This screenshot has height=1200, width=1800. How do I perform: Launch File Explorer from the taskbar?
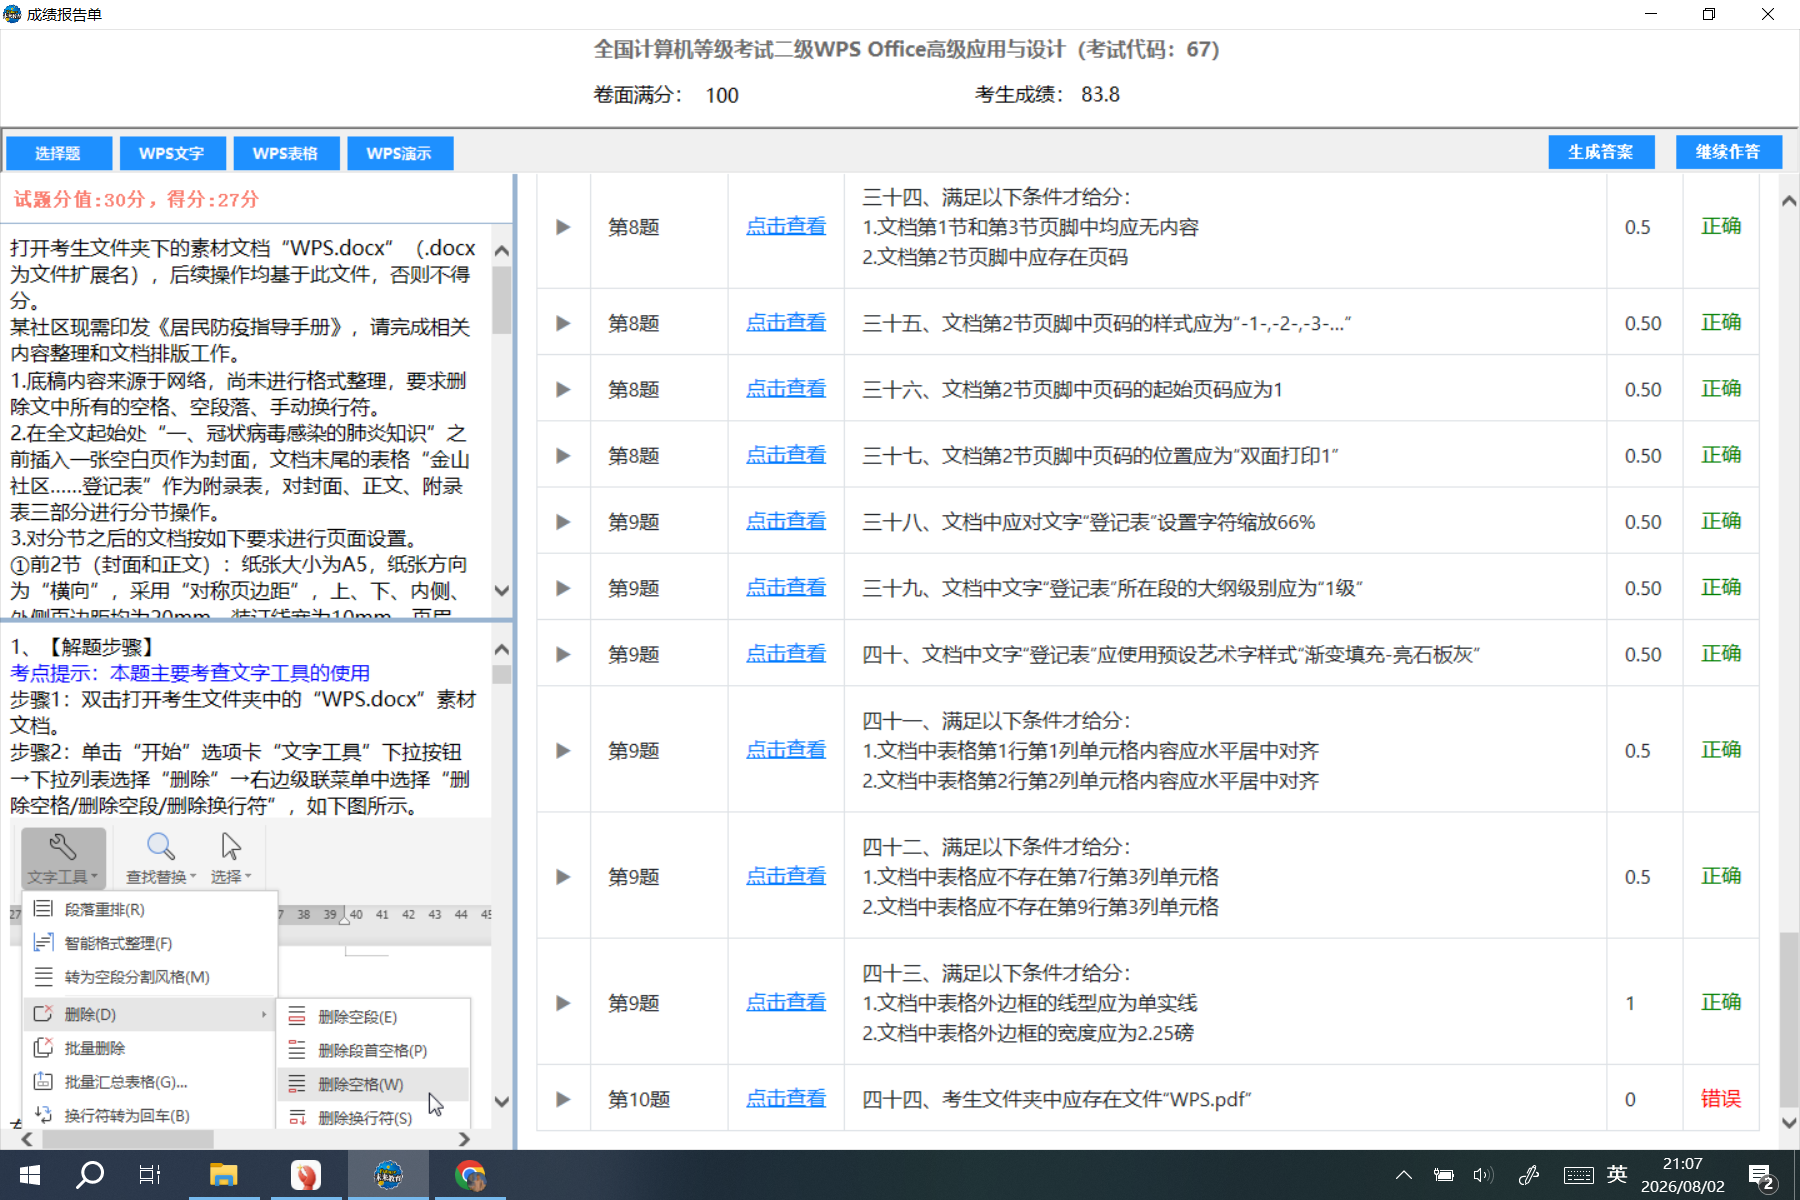point(223,1175)
